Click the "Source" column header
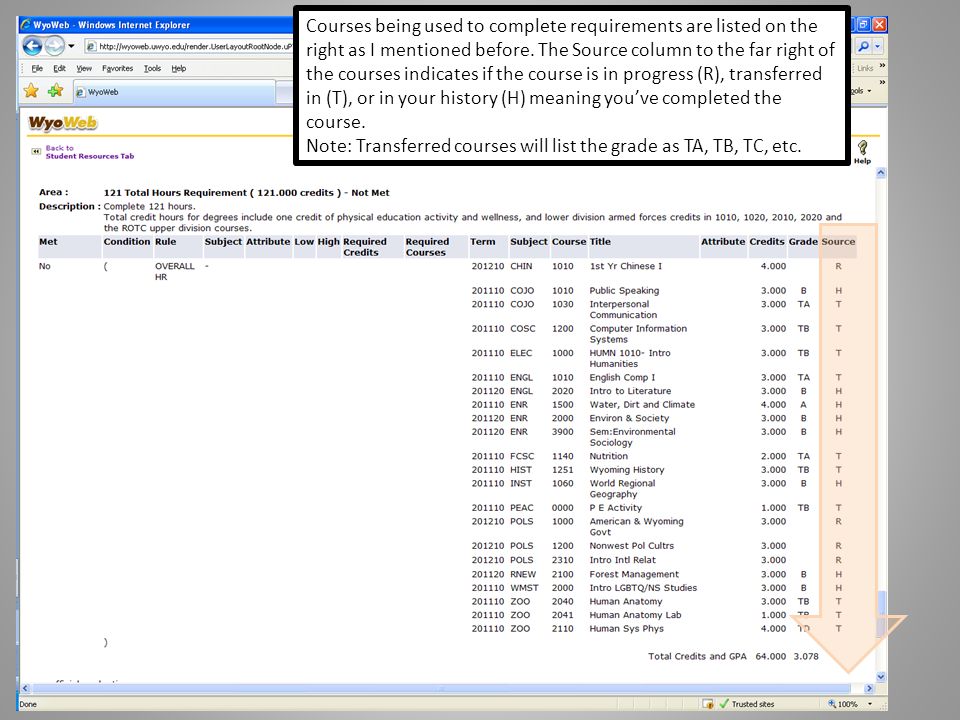This screenshot has width=960, height=720. click(838, 242)
